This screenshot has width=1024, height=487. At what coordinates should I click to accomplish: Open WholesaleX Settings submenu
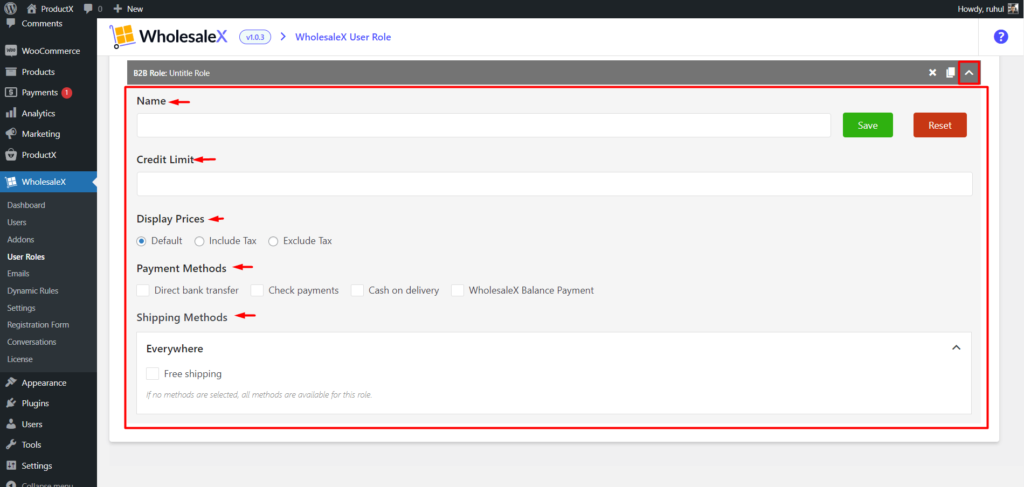22,307
